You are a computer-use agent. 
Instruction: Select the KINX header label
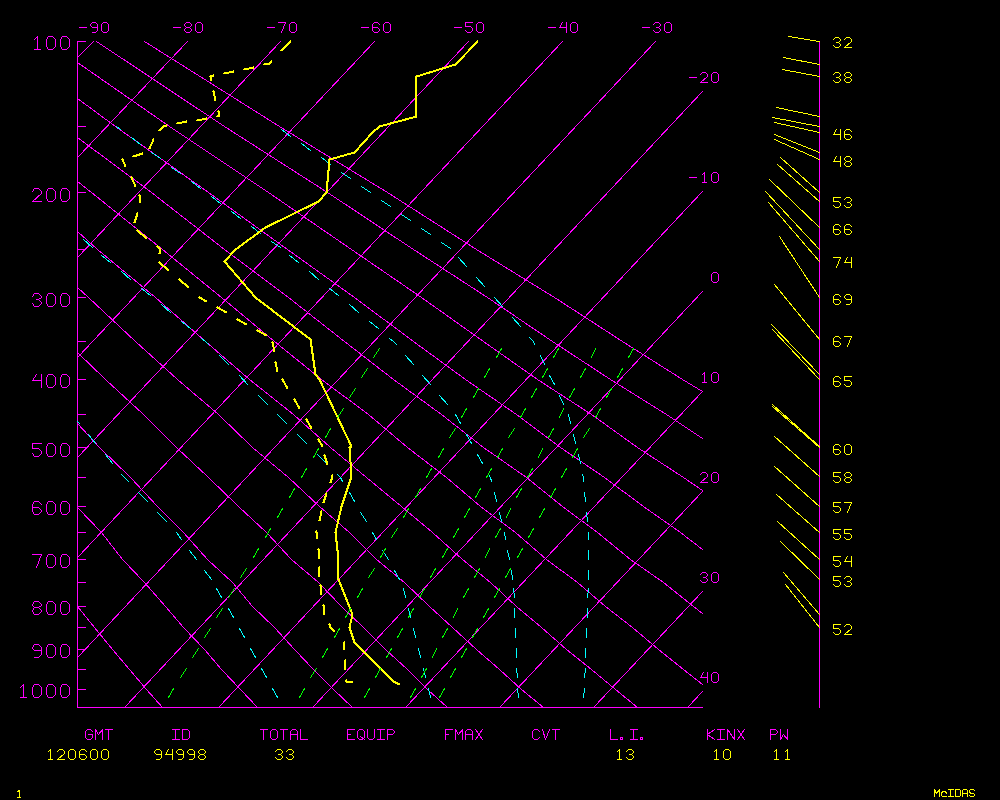pos(726,735)
